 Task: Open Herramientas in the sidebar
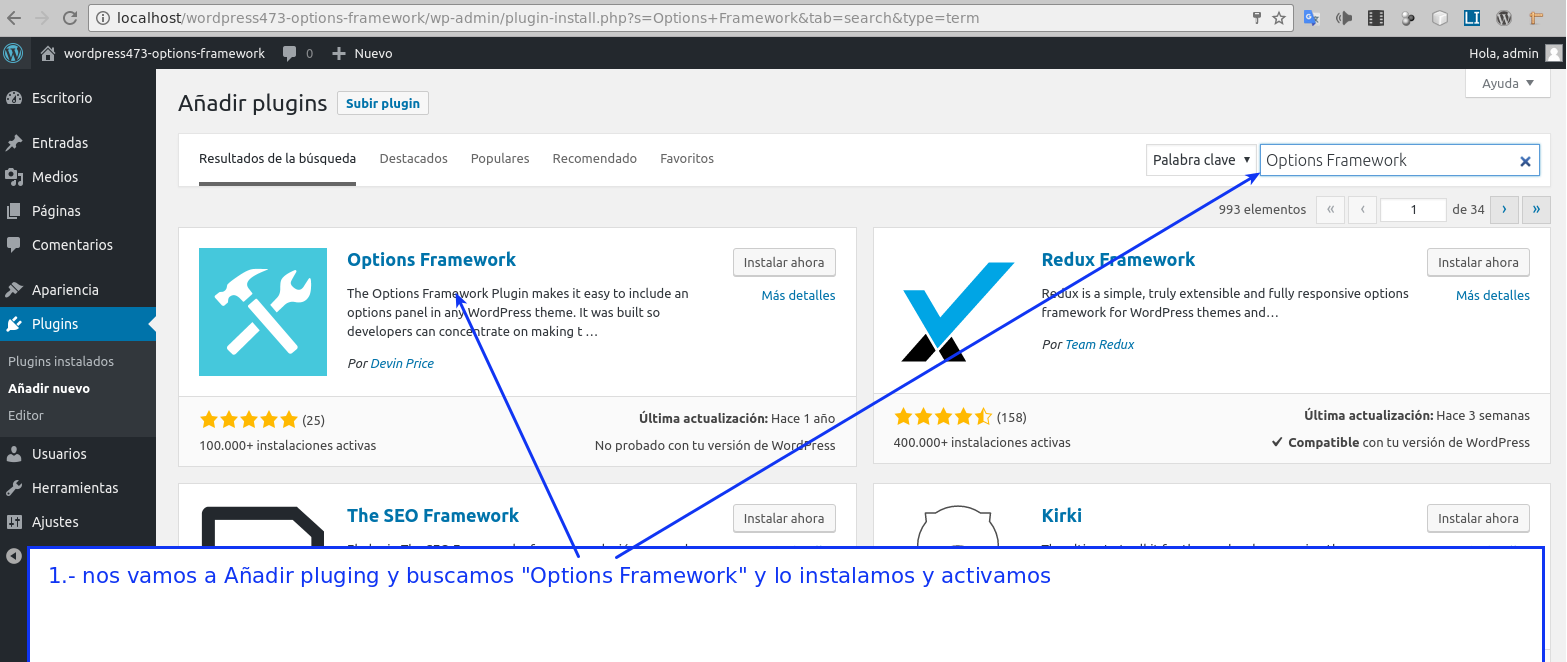tap(75, 488)
